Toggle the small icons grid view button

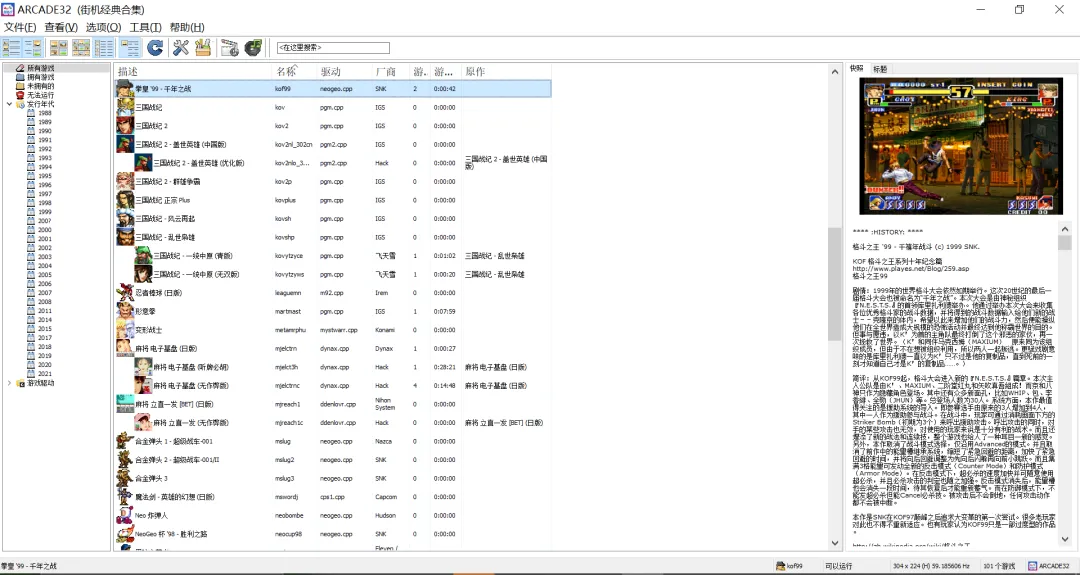(81, 48)
